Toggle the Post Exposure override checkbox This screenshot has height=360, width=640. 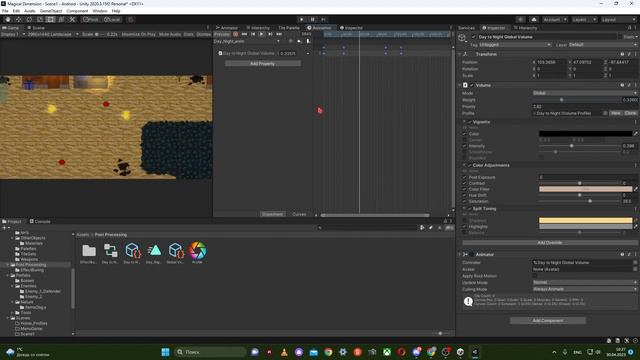pyautogui.click(x=464, y=177)
